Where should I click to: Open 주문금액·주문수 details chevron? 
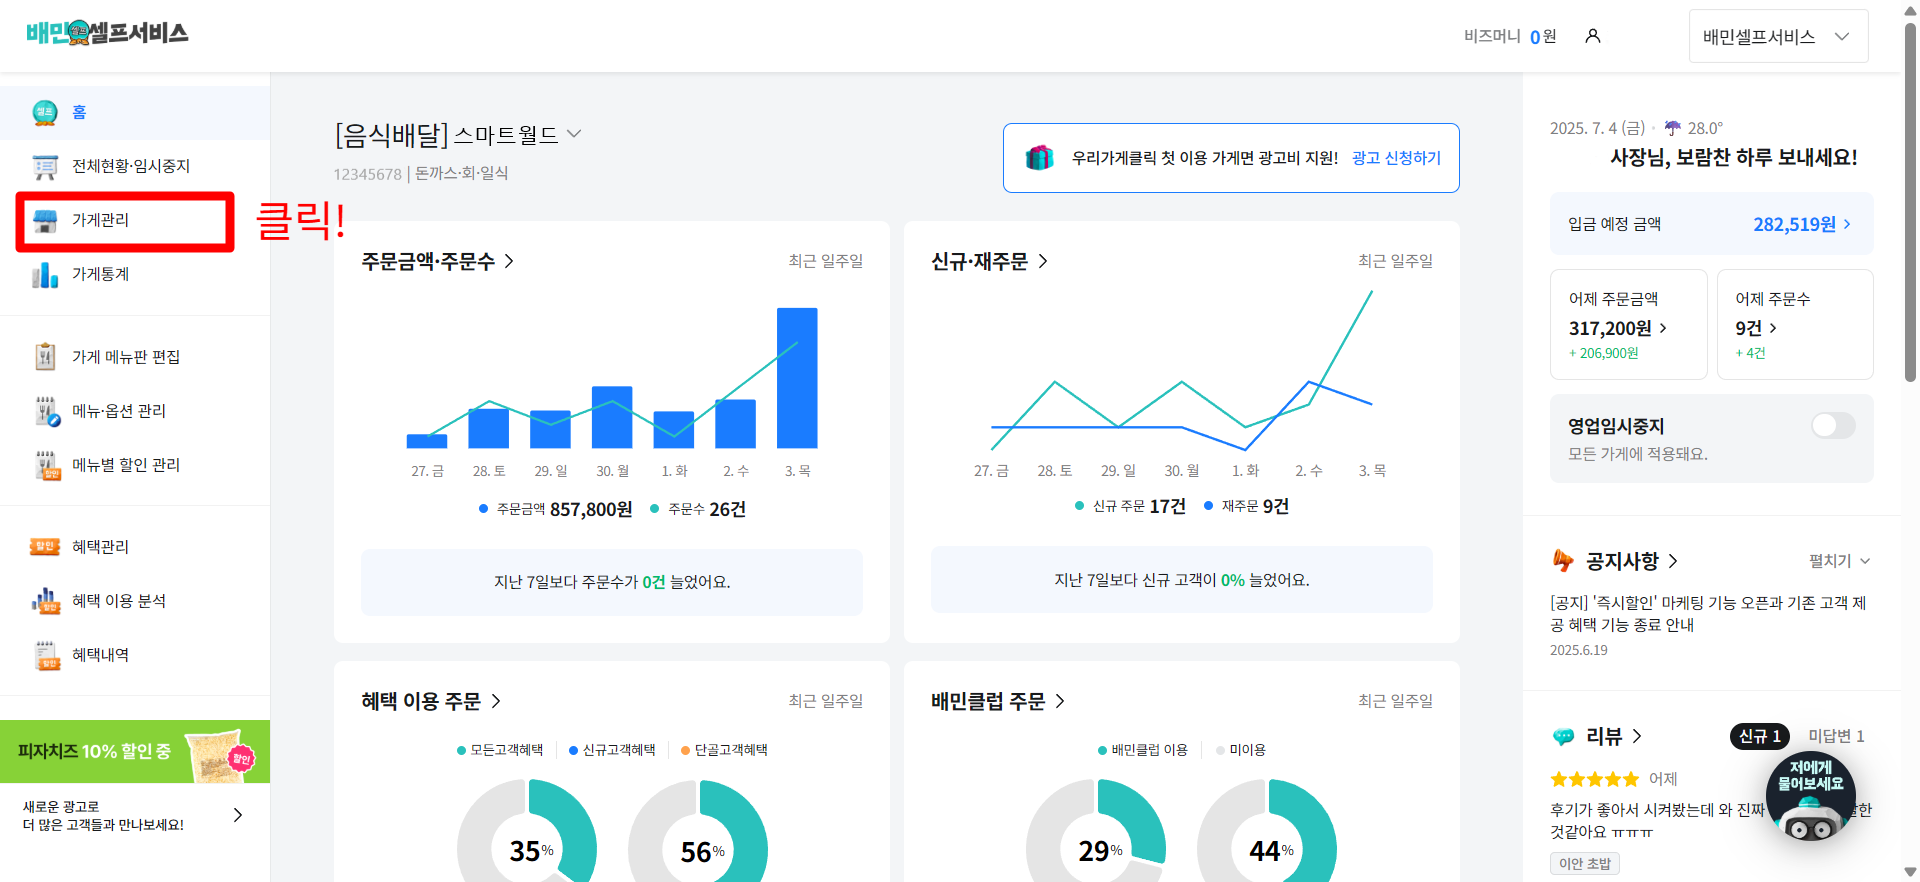click(509, 261)
